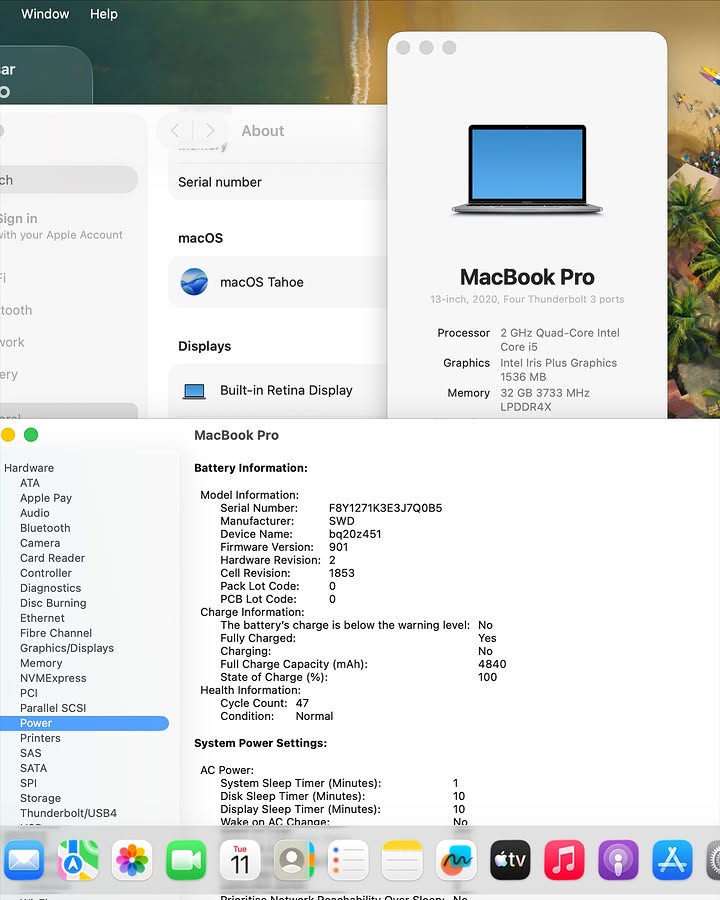The width and height of the screenshot is (720, 900).
Task: Select Memory in Hardware sidebar
Action: pos(41,664)
